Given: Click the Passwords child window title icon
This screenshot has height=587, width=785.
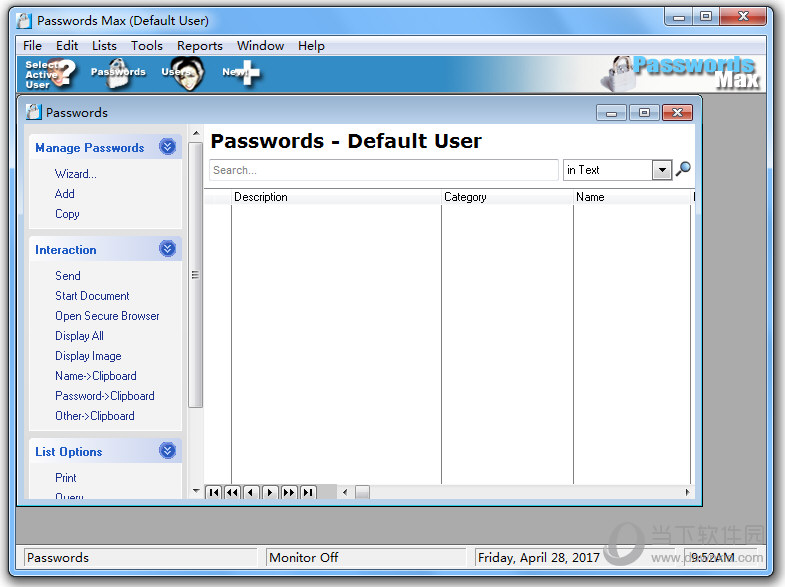Looking at the screenshot, I should (33, 112).
